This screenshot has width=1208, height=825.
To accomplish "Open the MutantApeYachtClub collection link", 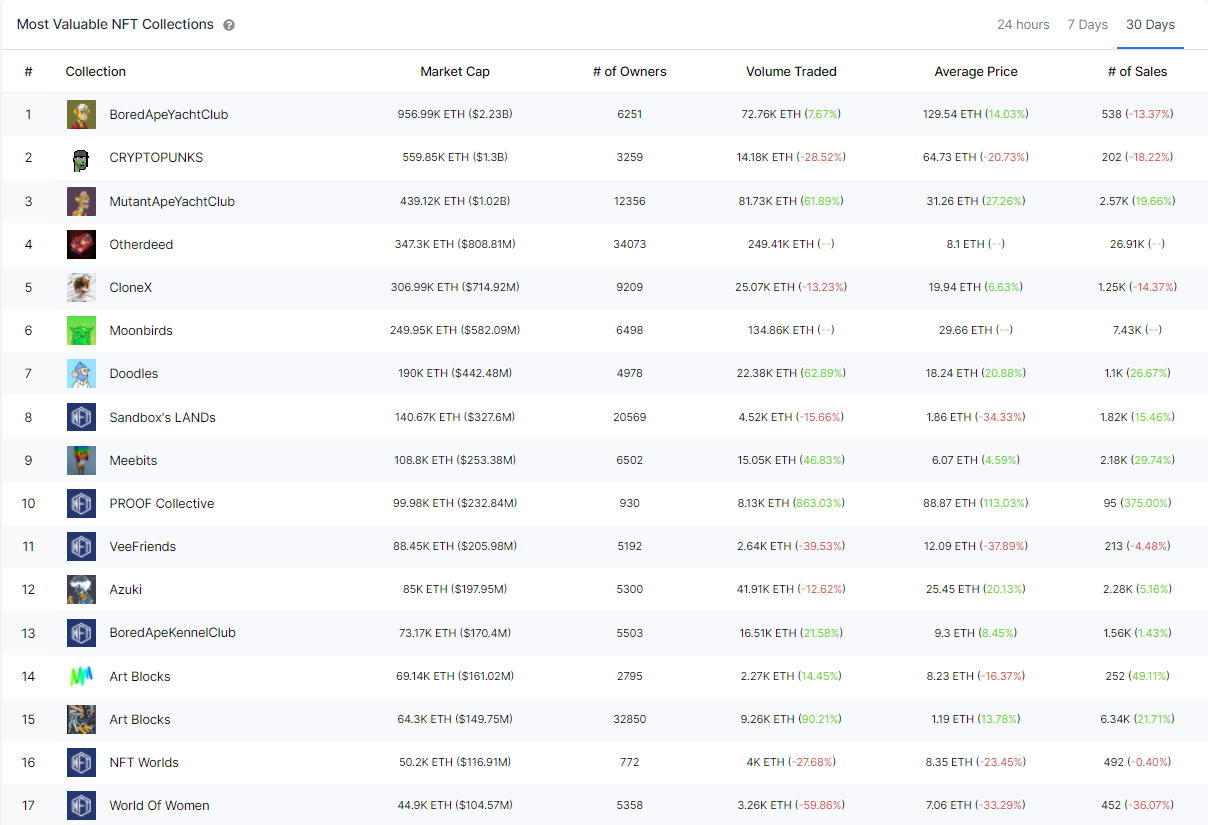I will pyautogui.click(x=172, y=201).
